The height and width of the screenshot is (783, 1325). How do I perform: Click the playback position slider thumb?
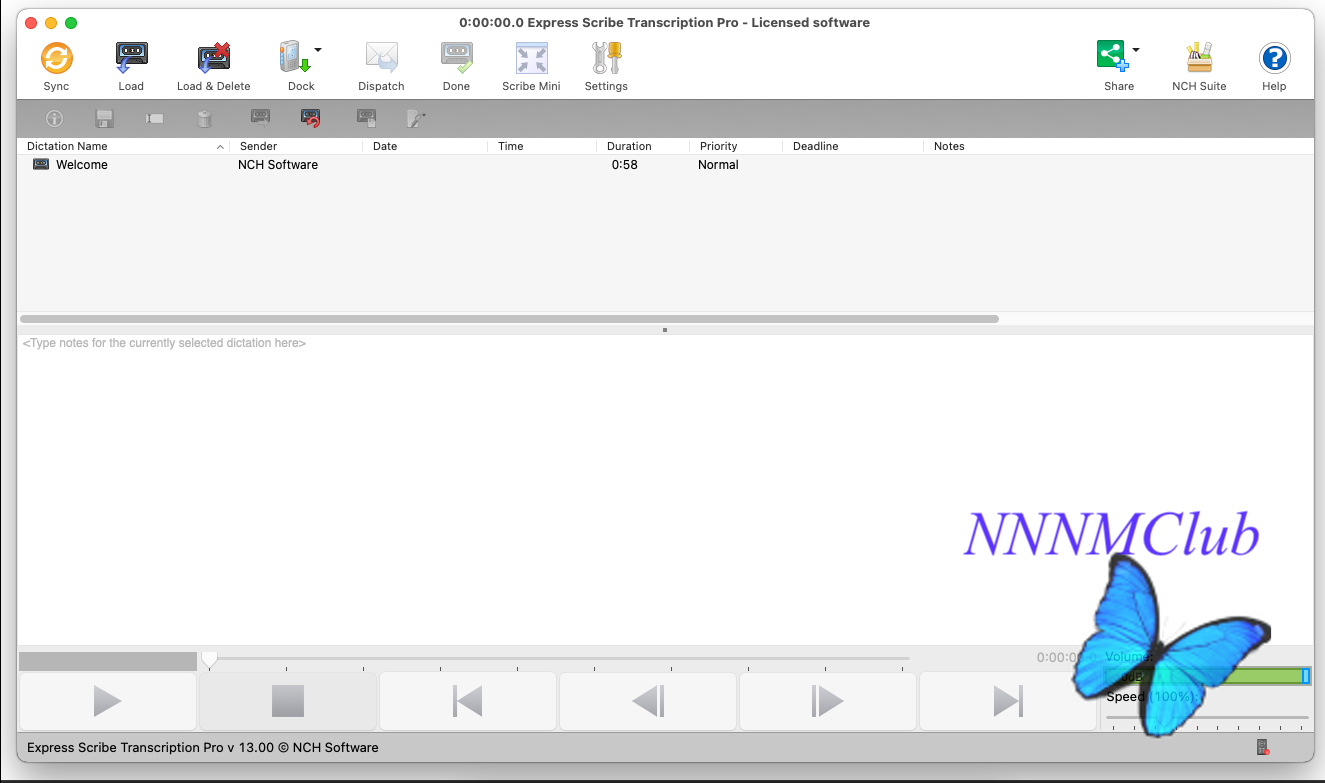(209, 658)
